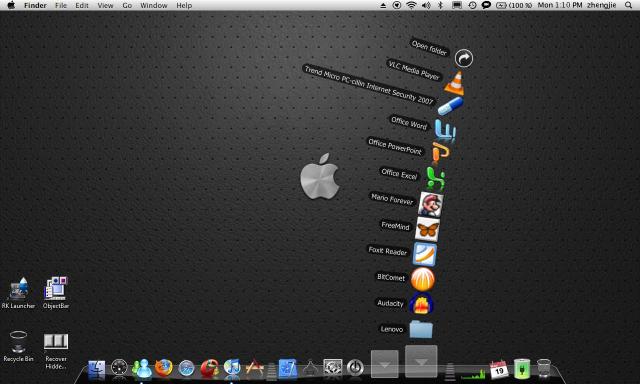
Task: Start Mario Forever game icon
Action: point(430,204)
